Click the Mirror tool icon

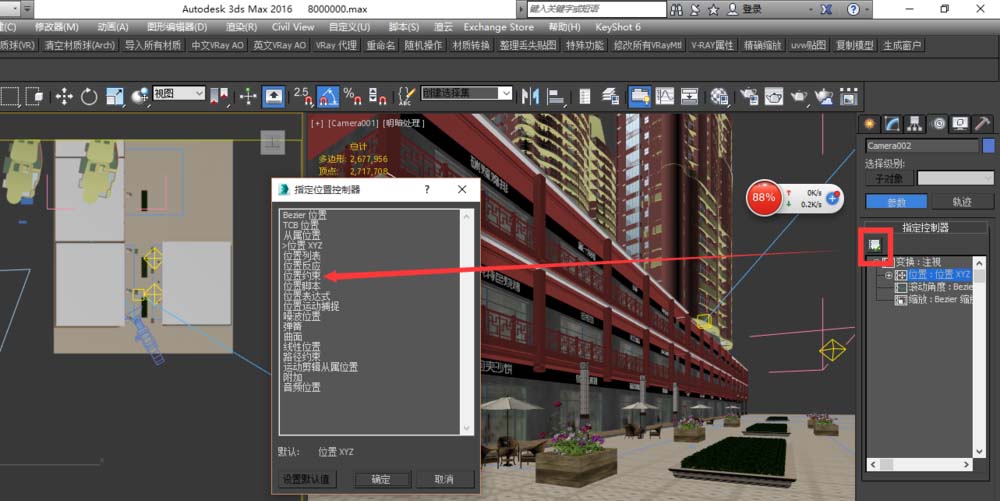tap(530, 96)
